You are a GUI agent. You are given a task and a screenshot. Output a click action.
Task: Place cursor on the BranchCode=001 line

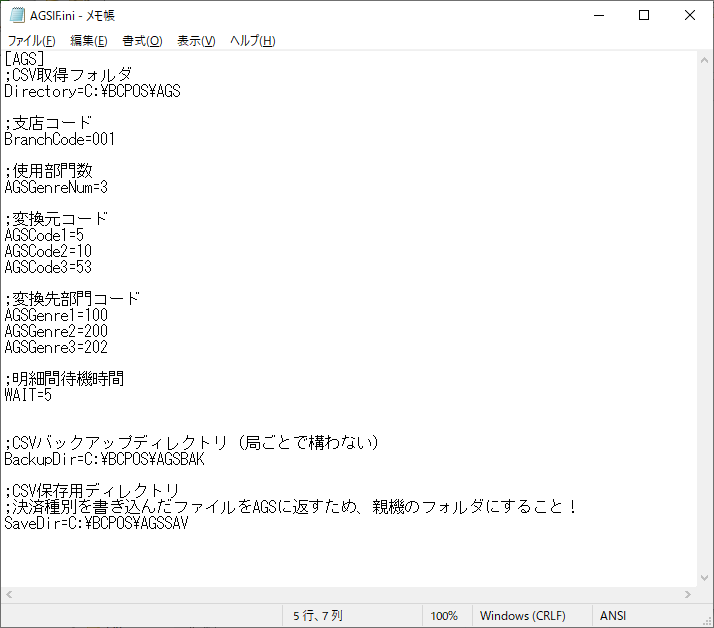coord(60,139)
